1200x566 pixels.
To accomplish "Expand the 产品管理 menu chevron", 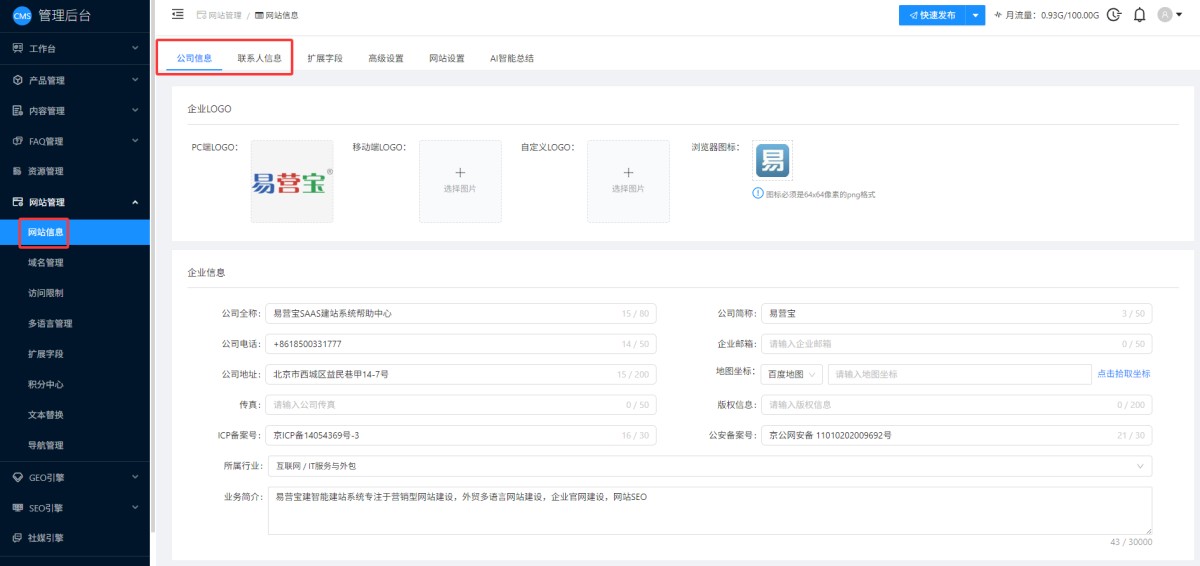I will point(135,80).
